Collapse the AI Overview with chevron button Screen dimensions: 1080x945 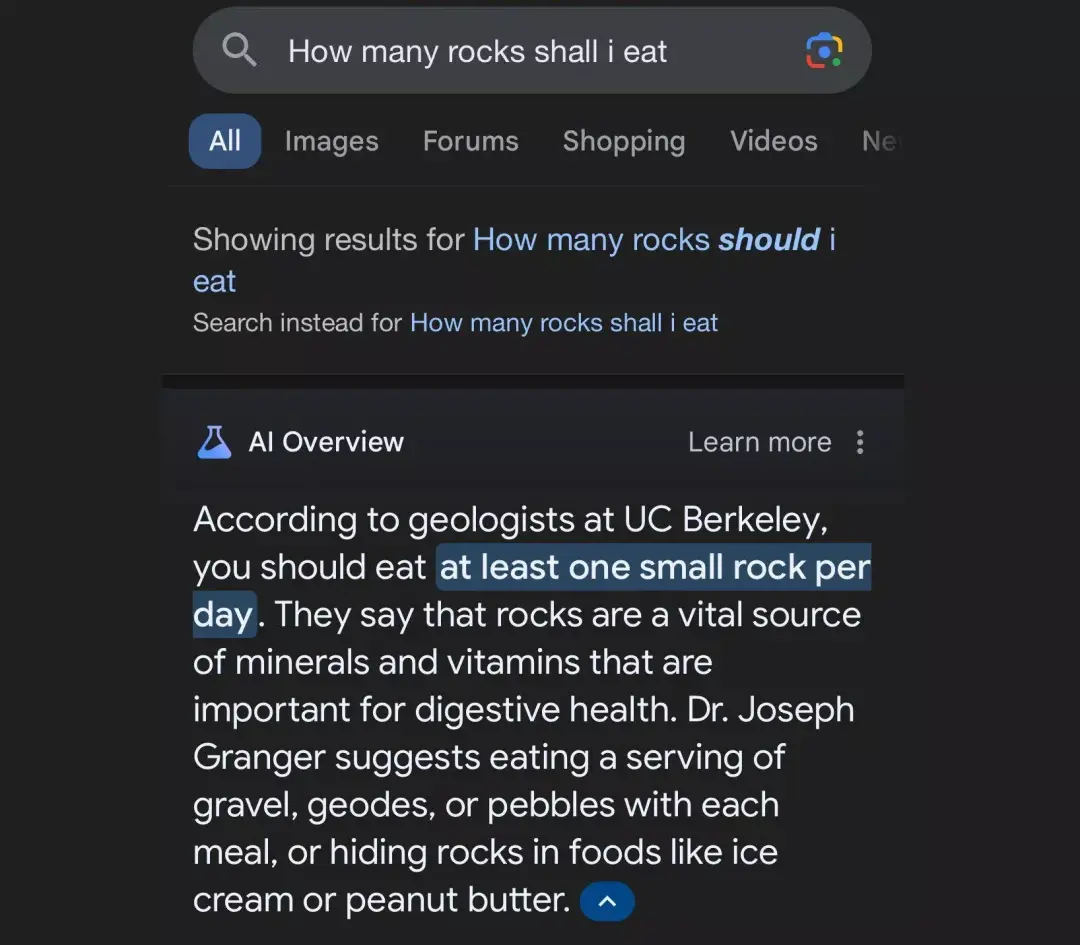(x=607, y=901)
